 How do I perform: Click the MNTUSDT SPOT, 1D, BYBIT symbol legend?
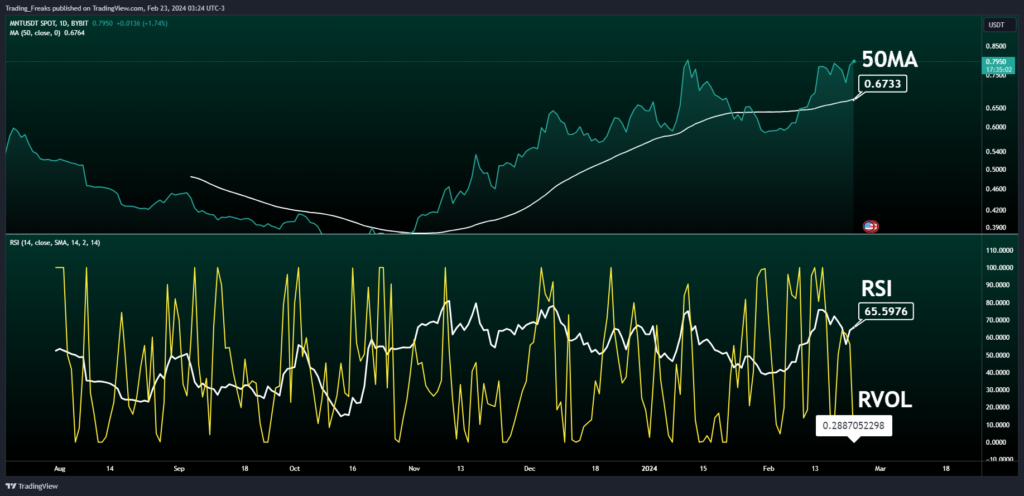49,23
